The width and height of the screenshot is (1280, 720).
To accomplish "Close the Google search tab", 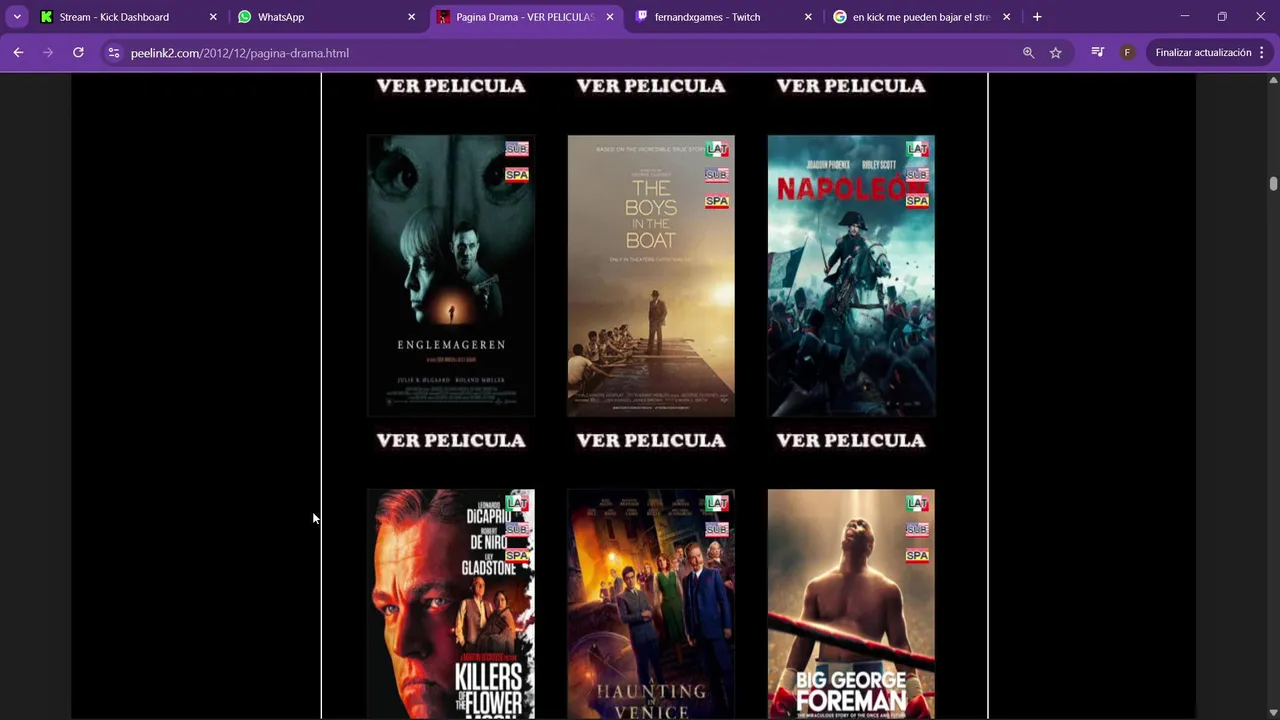I will coord(1006,17).
